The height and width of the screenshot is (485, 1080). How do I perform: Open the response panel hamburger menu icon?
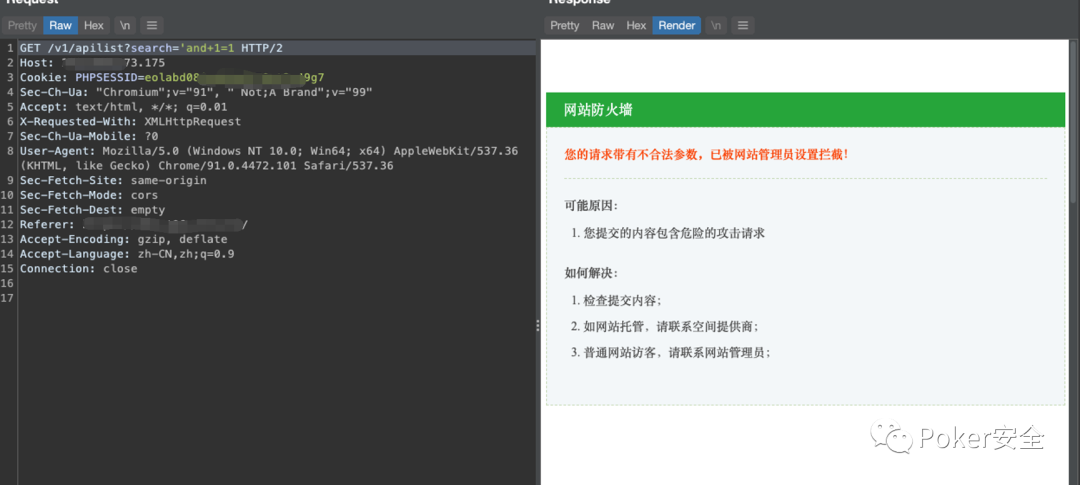click(742, 25)
